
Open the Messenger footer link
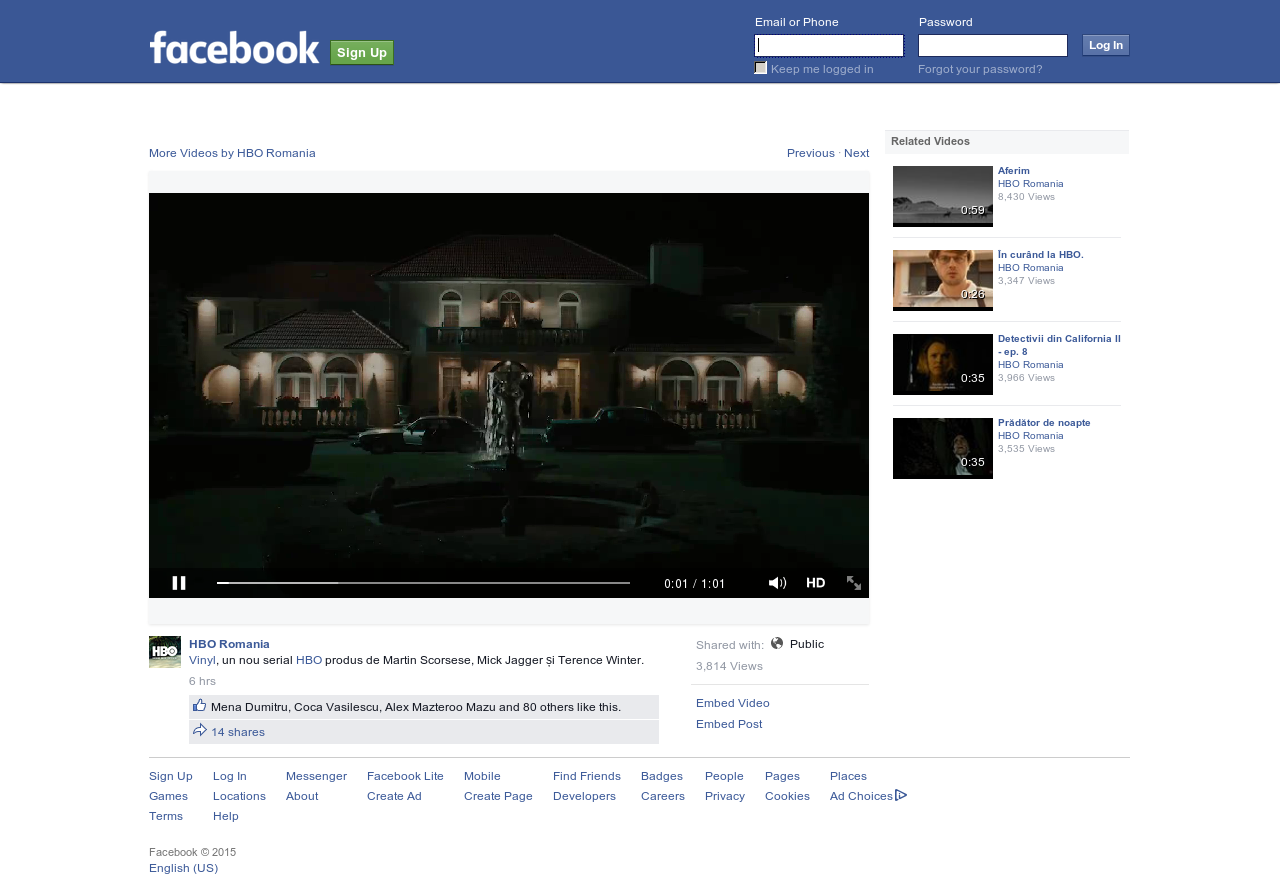pyautogui.click(x=316, y=776)
